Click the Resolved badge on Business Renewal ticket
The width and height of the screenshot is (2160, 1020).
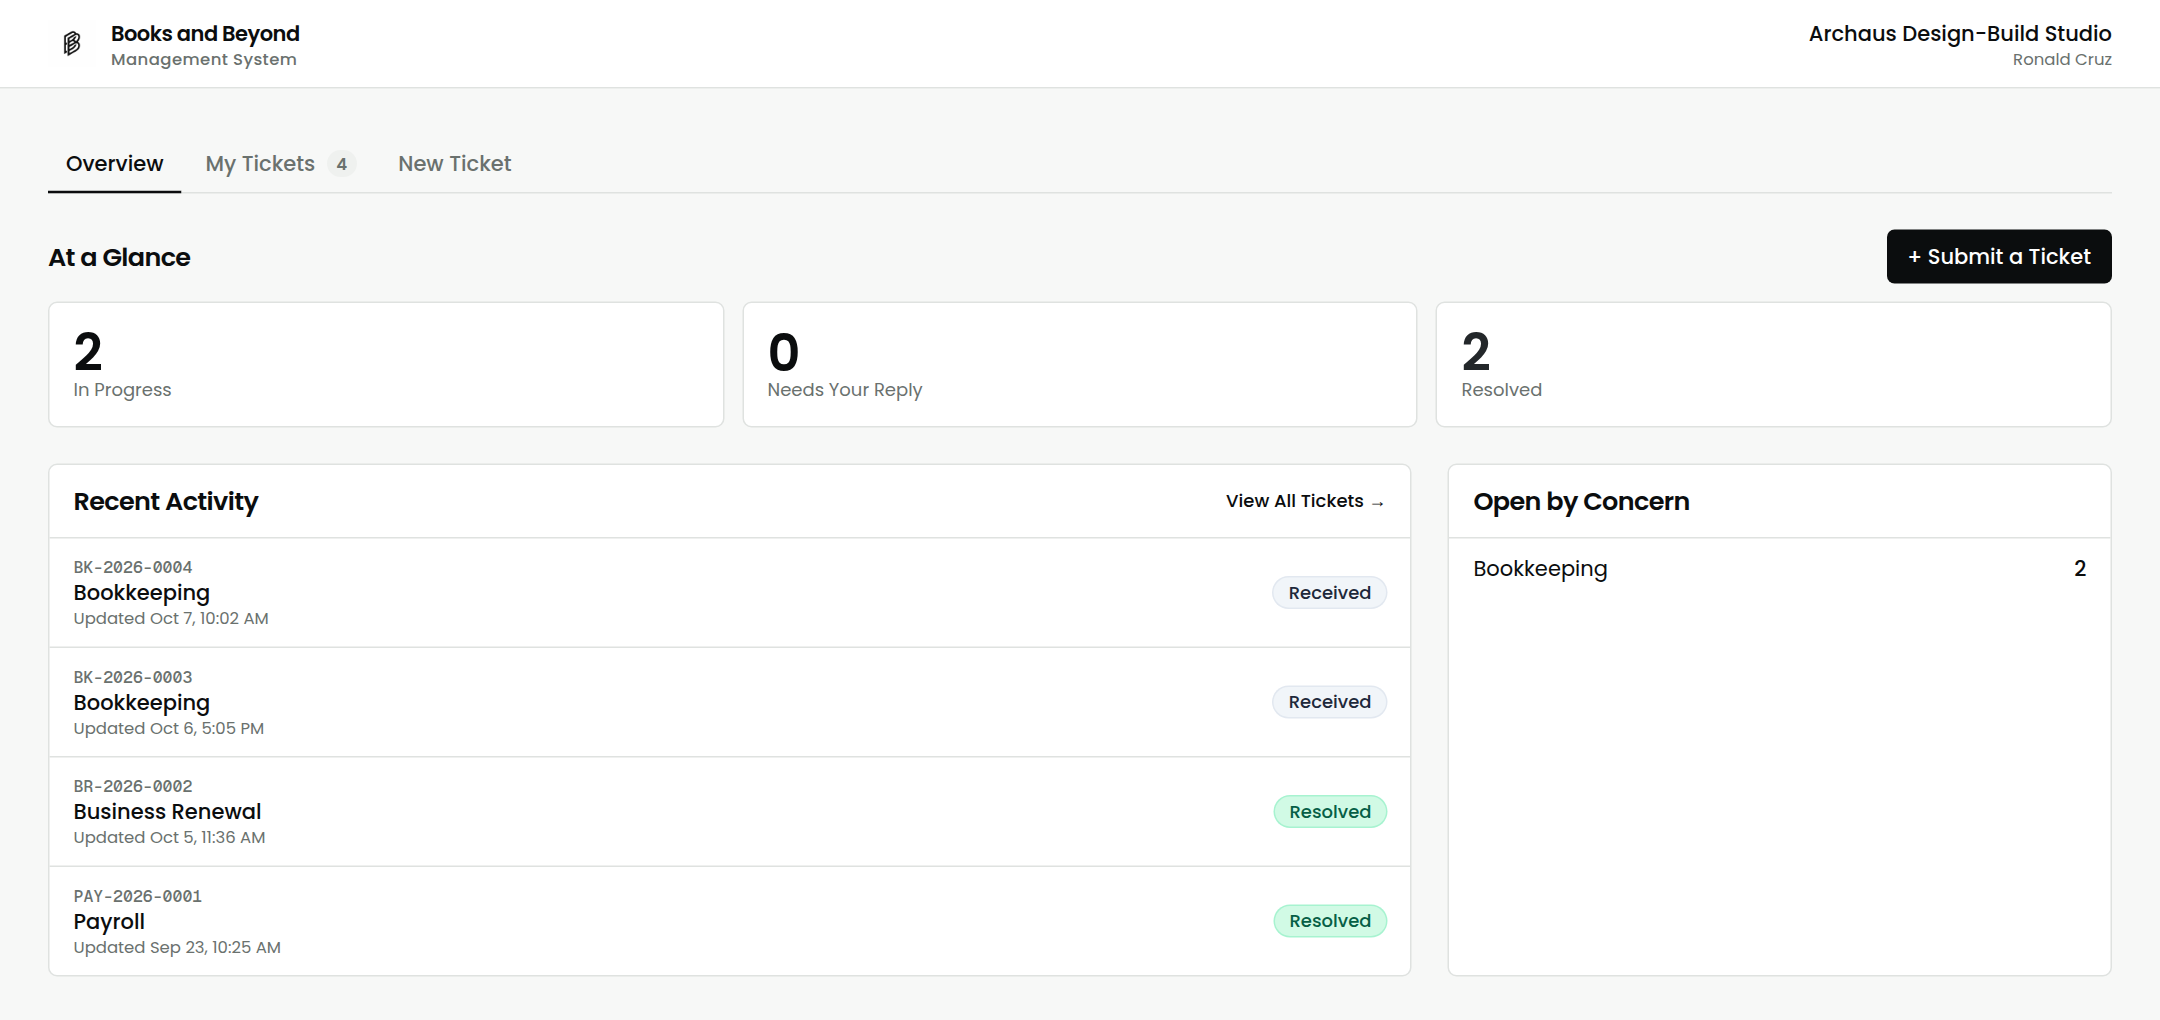pos(1330,812)
